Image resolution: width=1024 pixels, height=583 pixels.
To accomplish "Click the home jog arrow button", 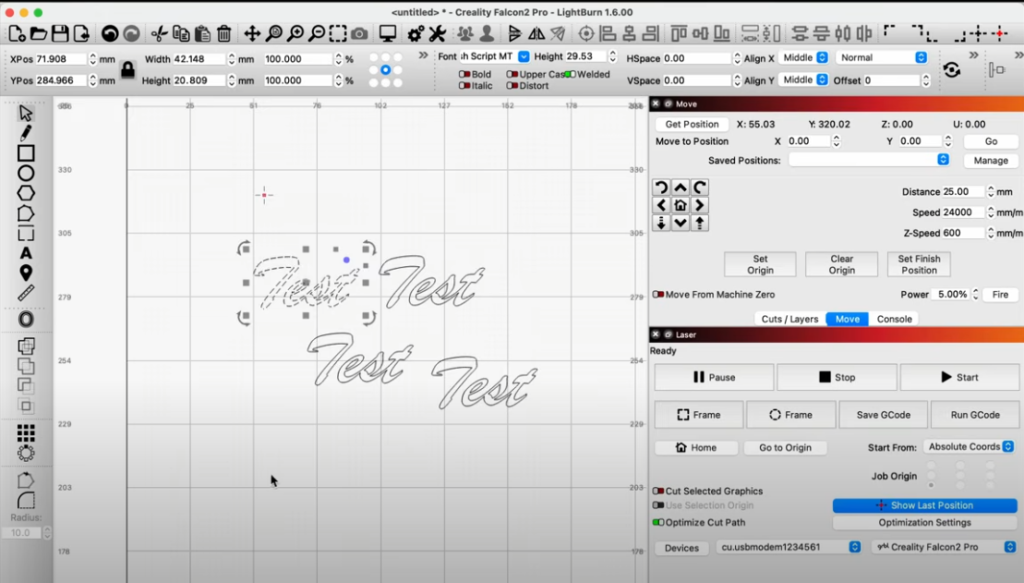I will click(680, 205).
